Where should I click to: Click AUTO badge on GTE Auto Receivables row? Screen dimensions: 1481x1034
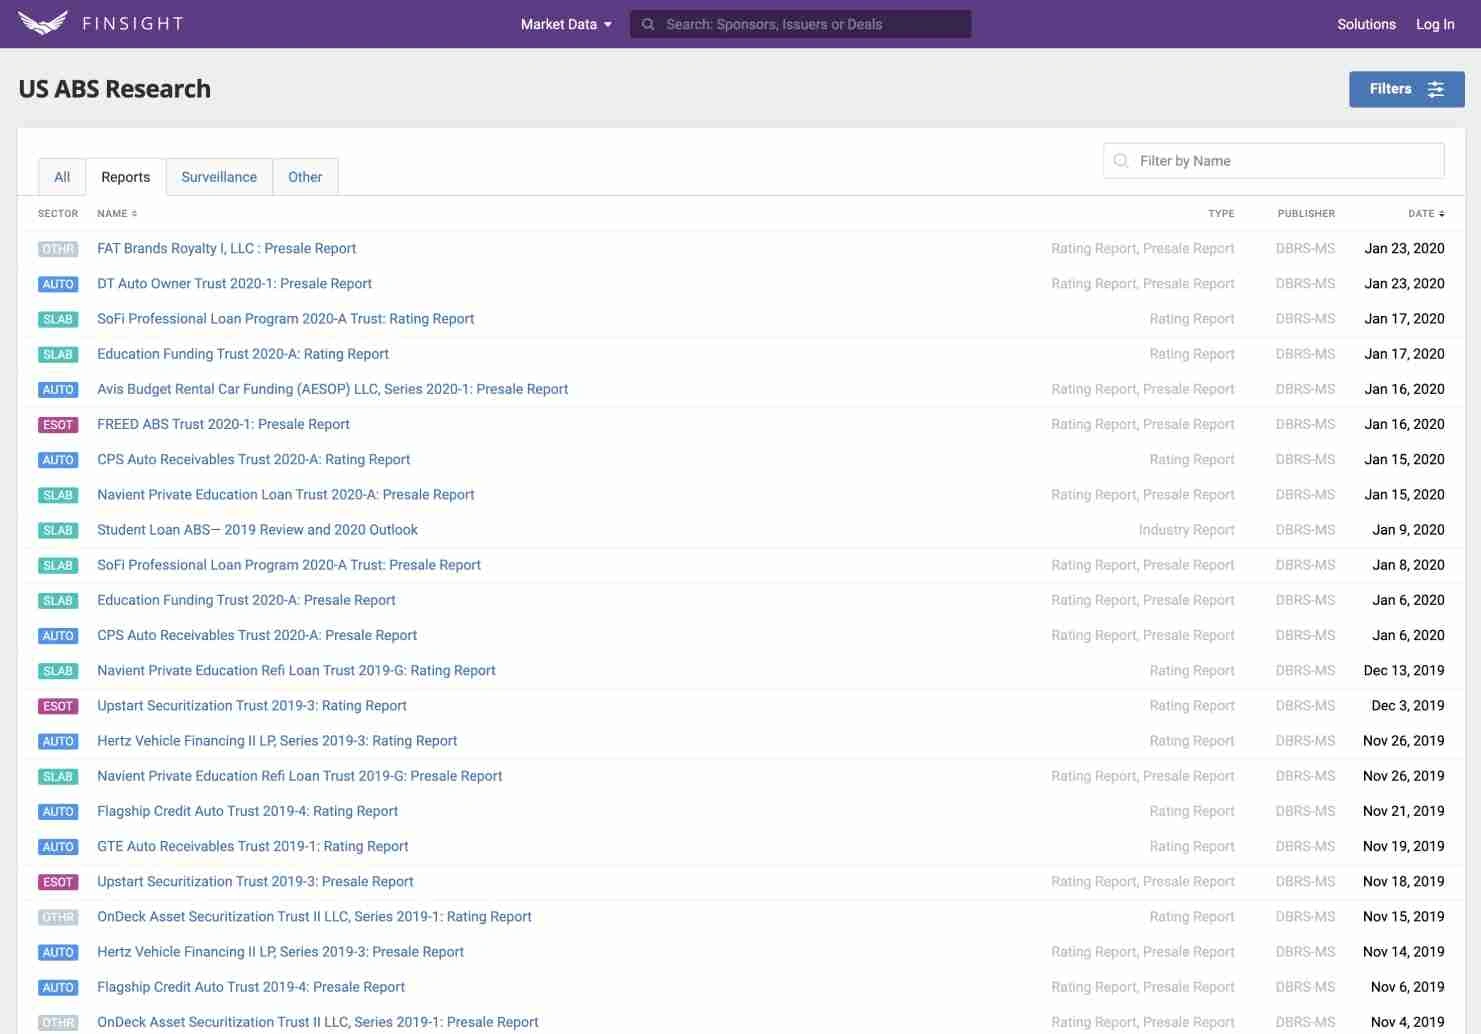pyautogui.click(x=58, y=847)
